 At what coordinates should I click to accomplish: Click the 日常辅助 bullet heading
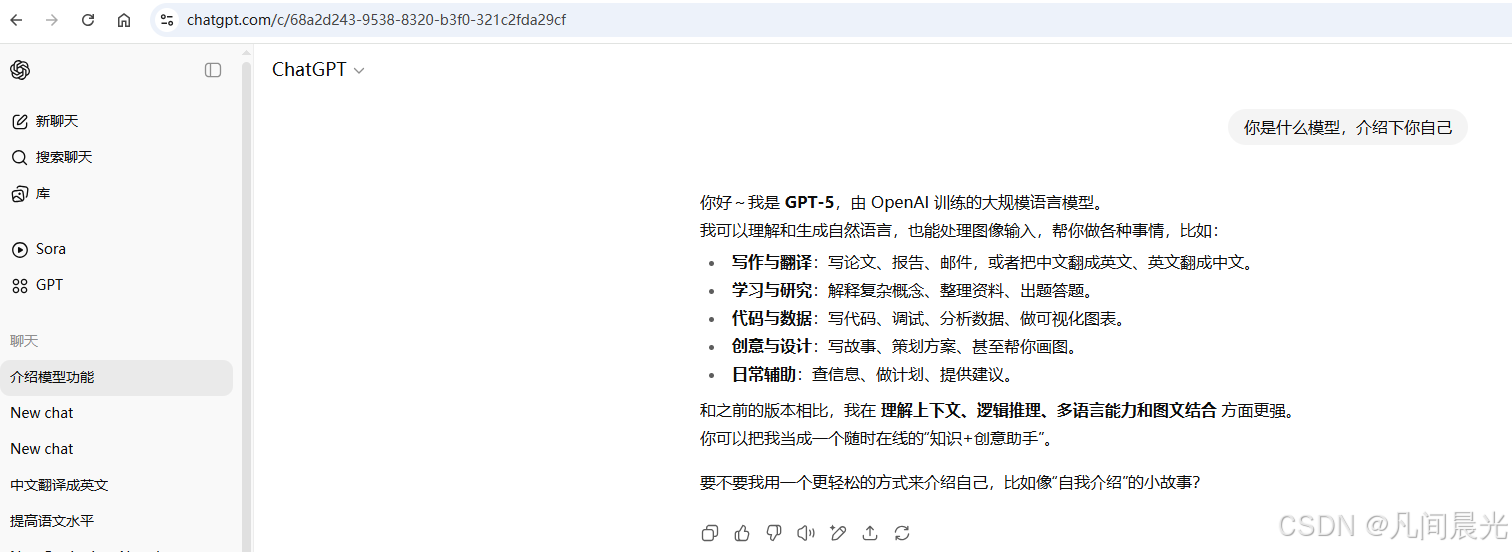(763, 375)
